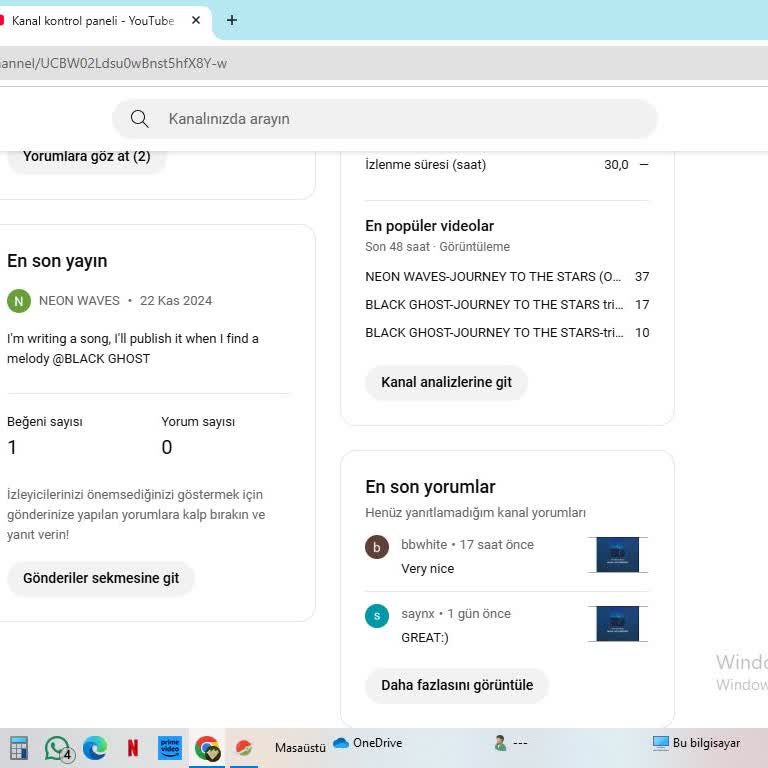Click Masaüstü toolbar in taskbar

[x=300, y=748]
